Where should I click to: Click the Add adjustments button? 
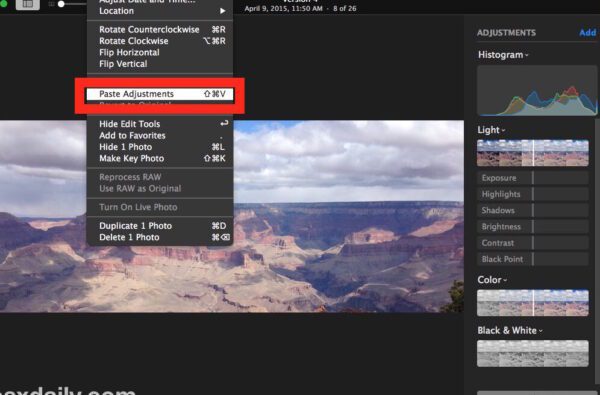[588, 33]
